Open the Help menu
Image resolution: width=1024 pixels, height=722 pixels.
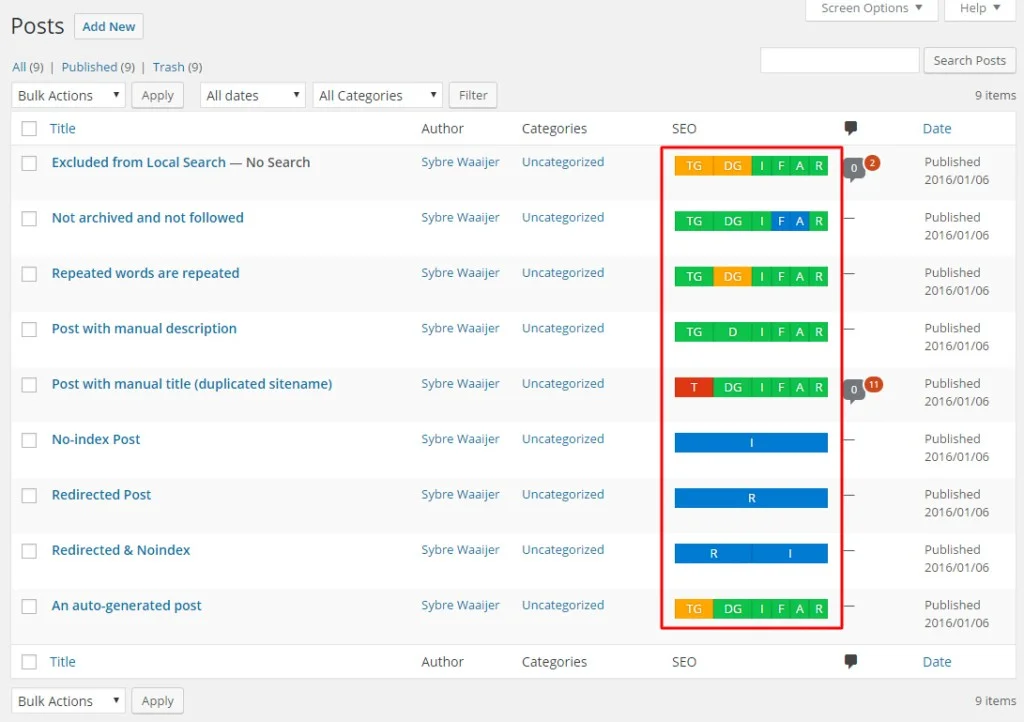click(977, 9)
